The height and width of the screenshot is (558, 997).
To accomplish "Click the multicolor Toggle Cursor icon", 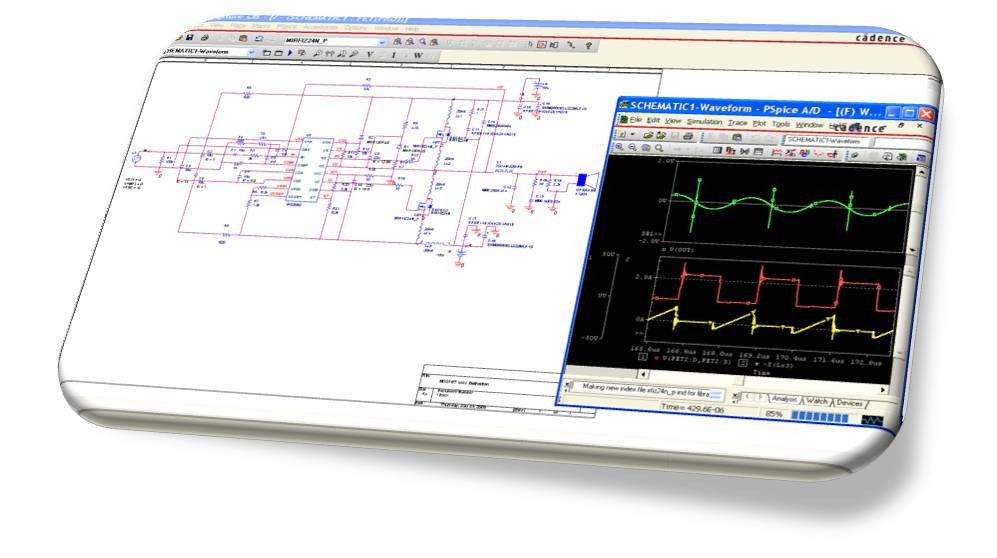I will pyautogui.click(x=804, y=153).
